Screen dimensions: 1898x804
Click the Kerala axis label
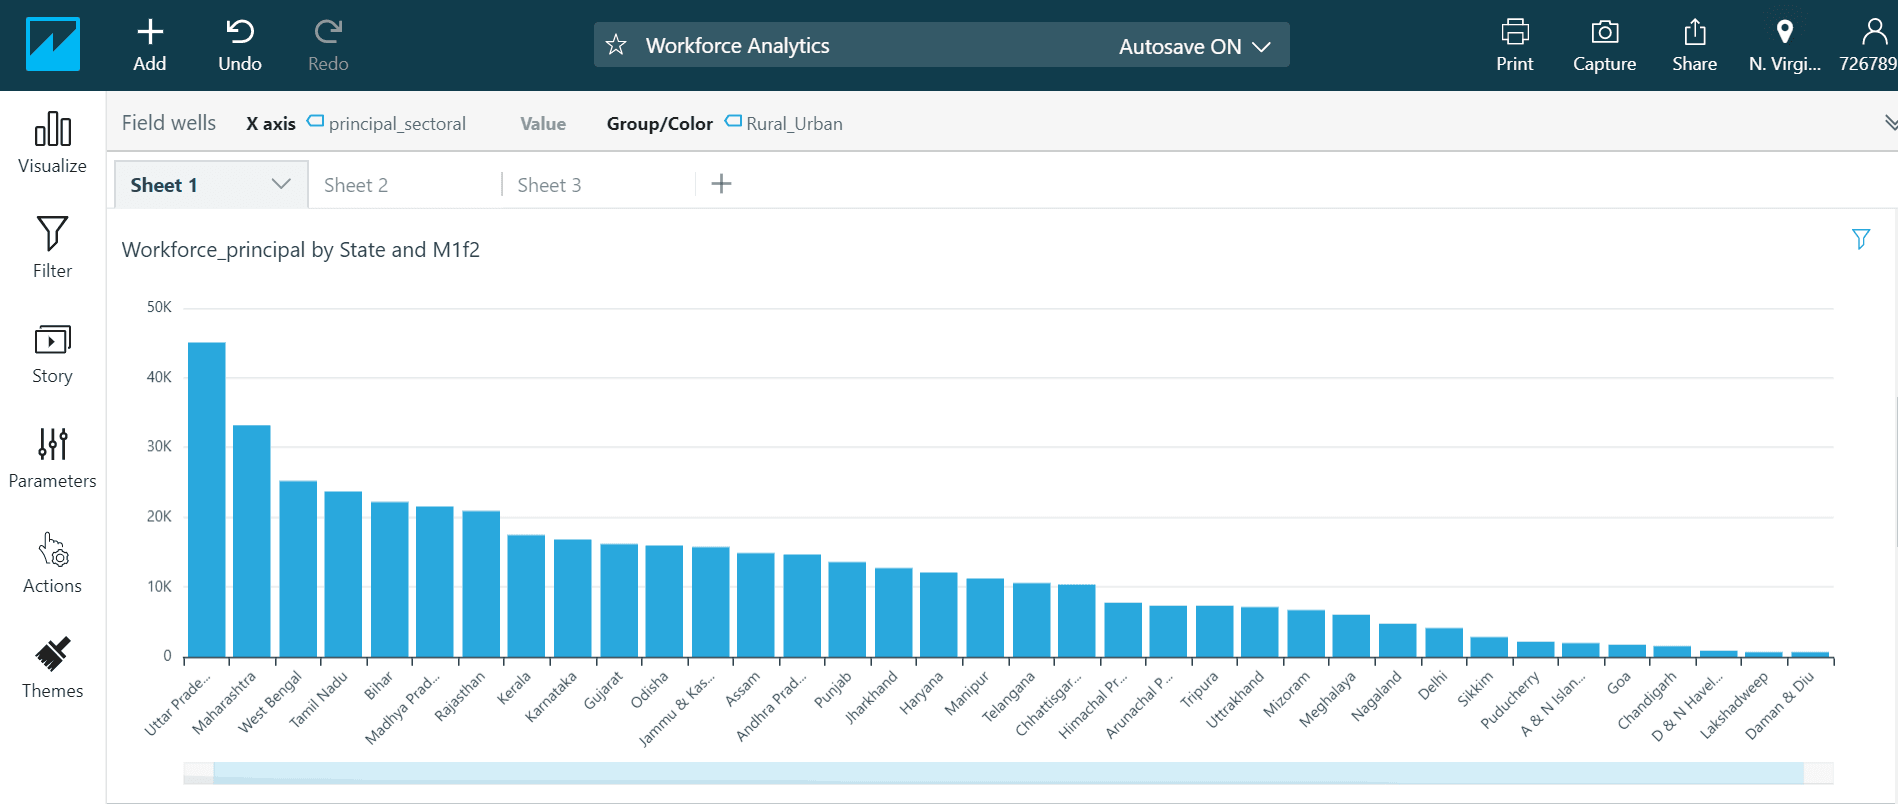[514, 688]
